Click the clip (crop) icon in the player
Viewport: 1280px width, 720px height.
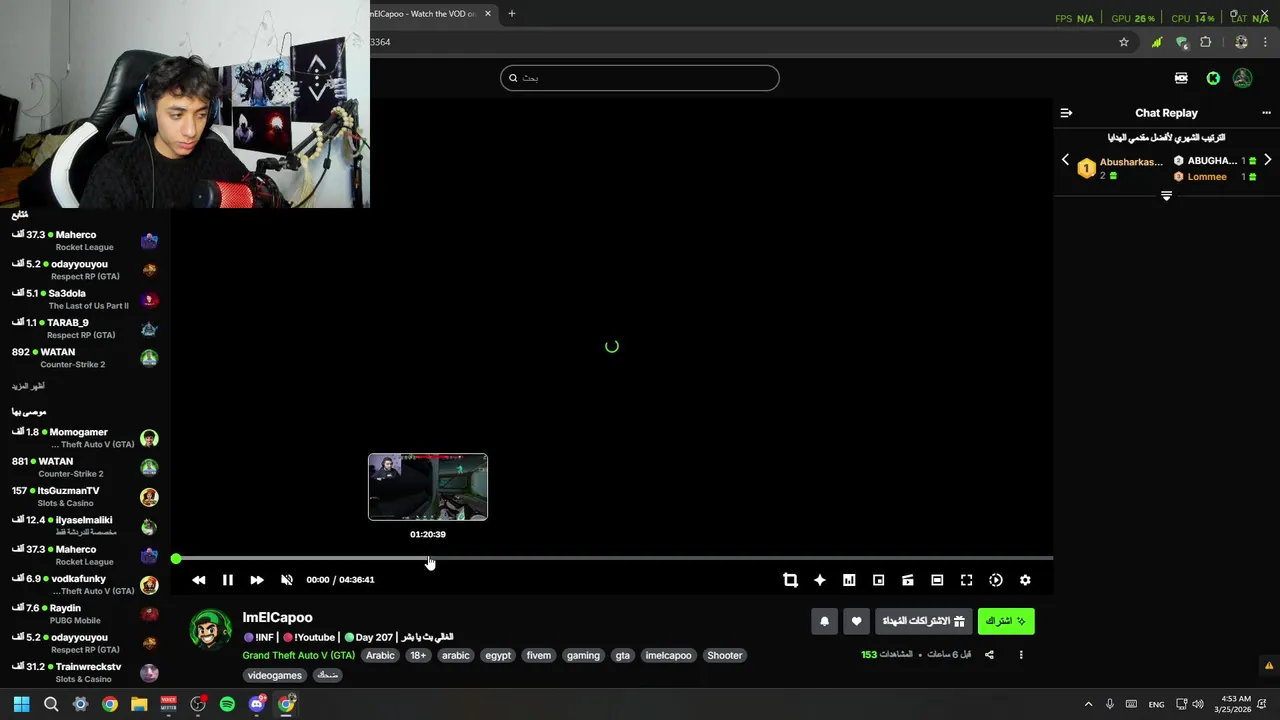[790, 580]
